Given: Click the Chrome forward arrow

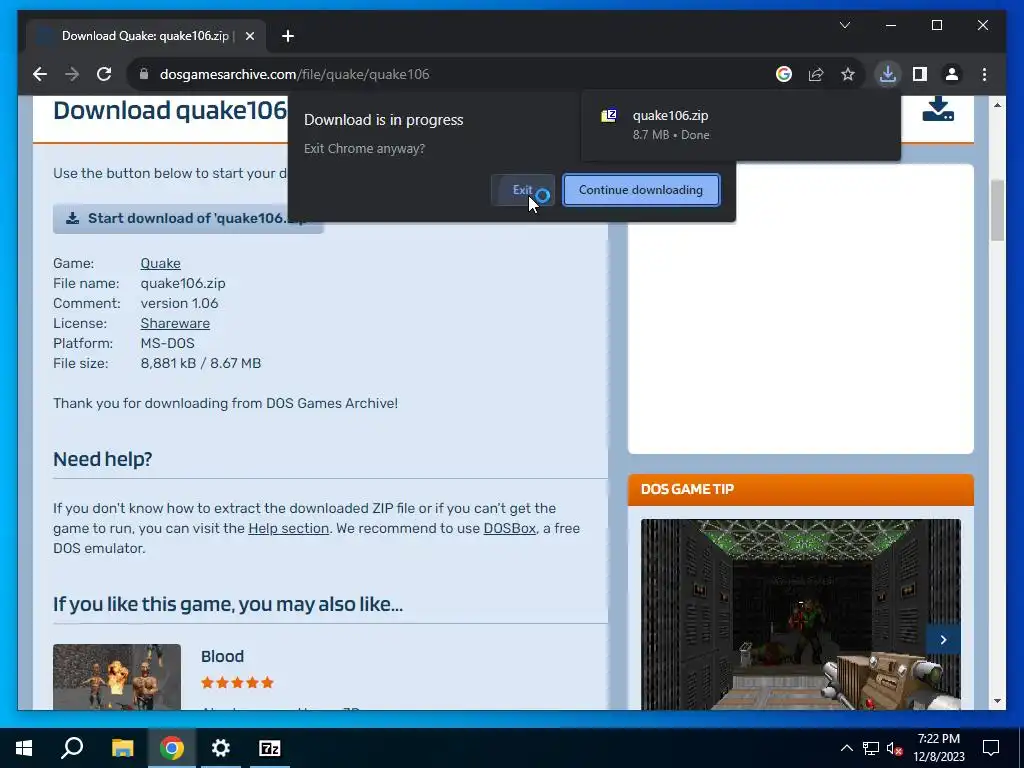Looking at the screenshot, I should (x=72, y=74).
